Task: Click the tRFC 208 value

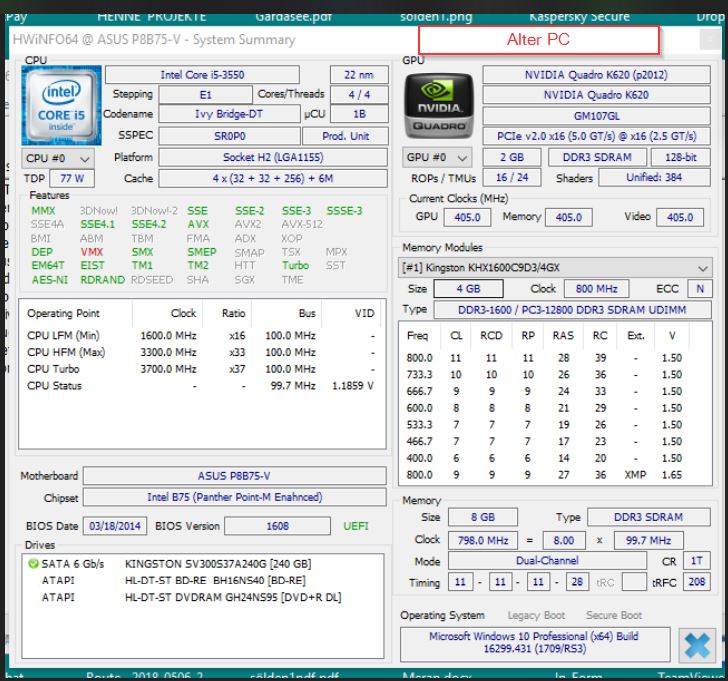Action: point(697,582)
